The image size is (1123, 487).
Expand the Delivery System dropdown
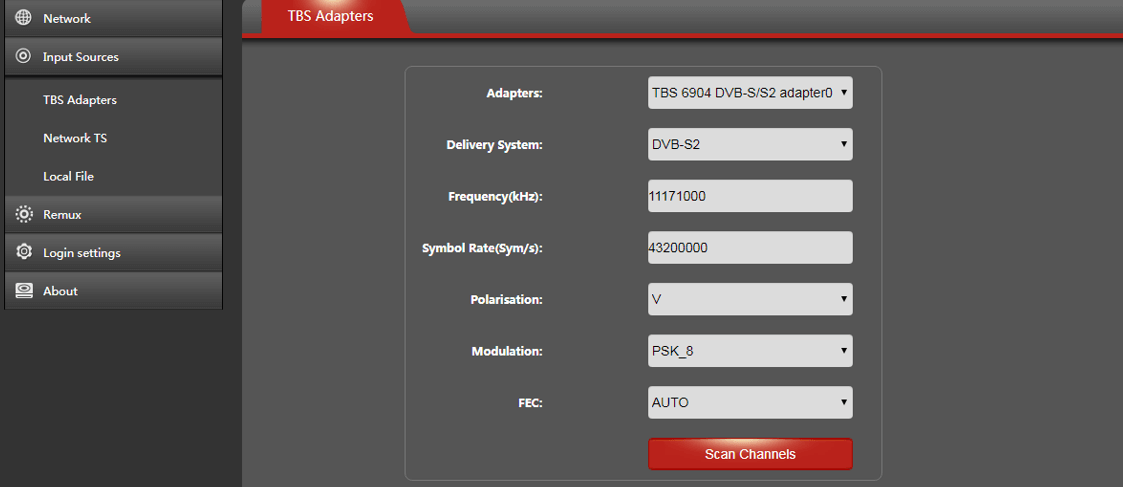(x=750, y=145)
